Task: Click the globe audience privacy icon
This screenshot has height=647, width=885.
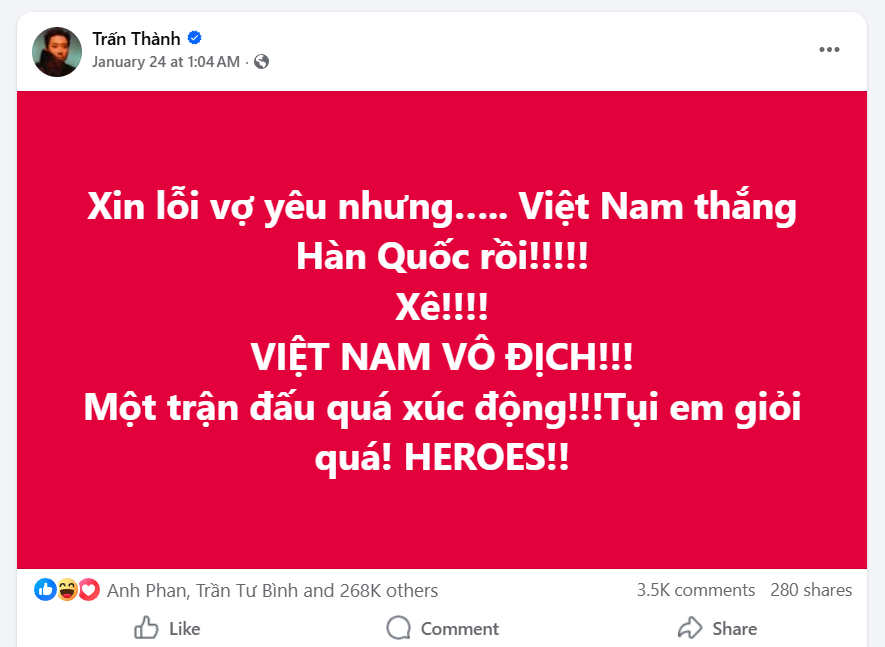Action: click(x=260, y=61)
